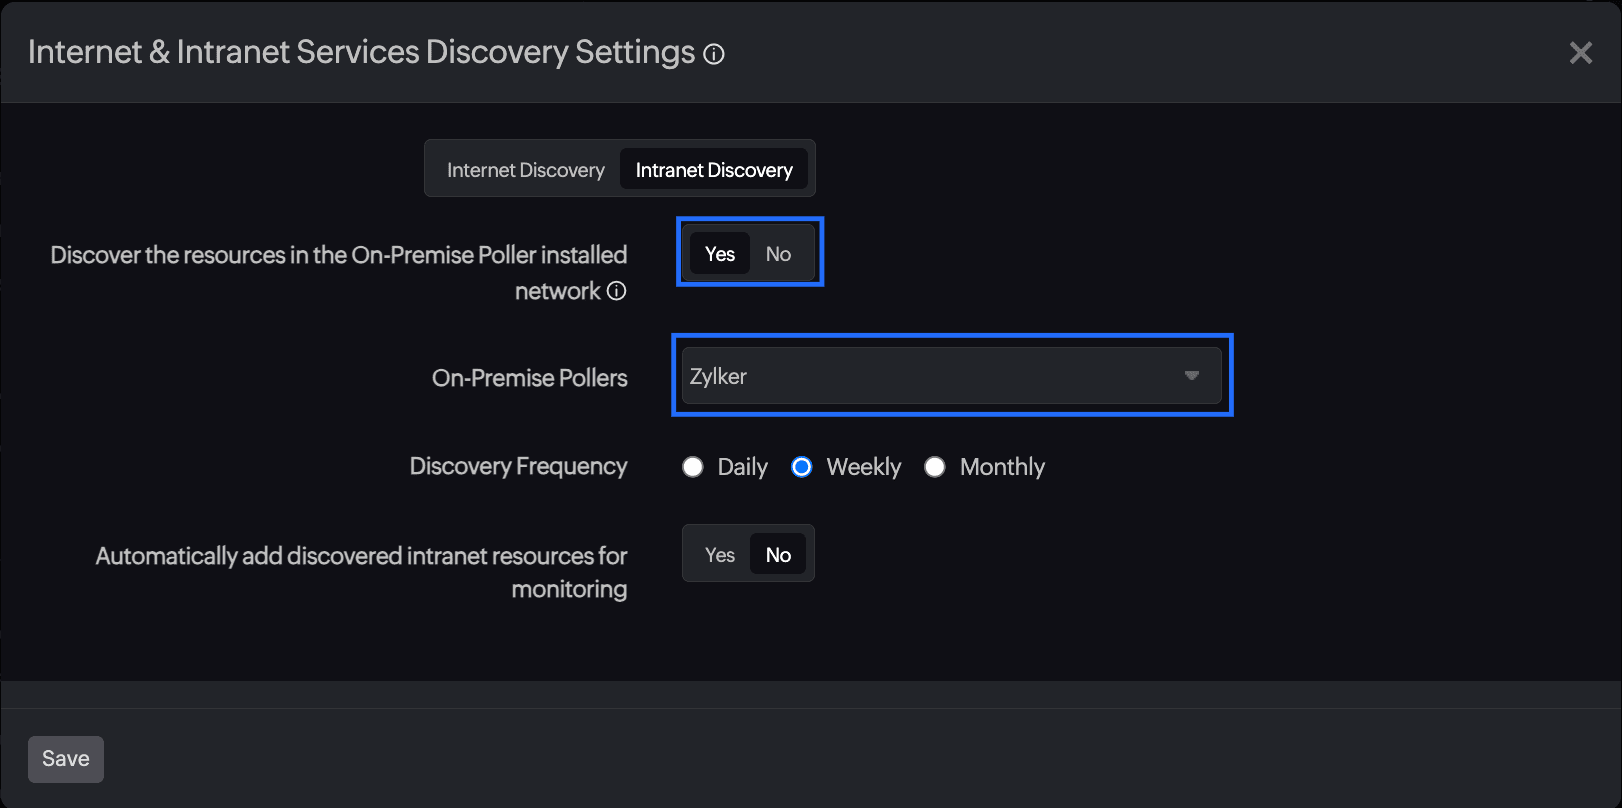This screenshot has height=808, width=1622.
Task: Choose No for discovering On-Premise Poller resources
Action: coord(778,254)
